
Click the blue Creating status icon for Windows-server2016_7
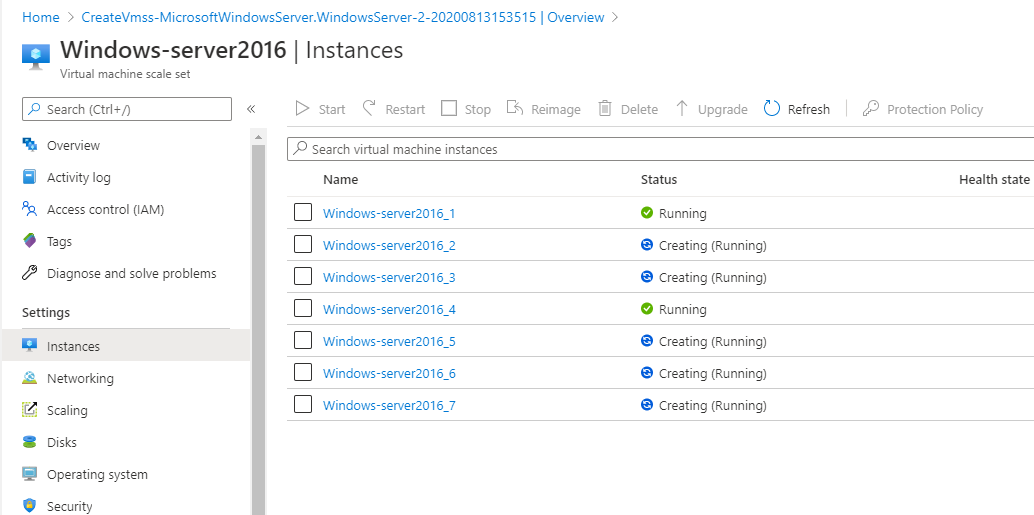pyautogui.click(x=647, y=405)
